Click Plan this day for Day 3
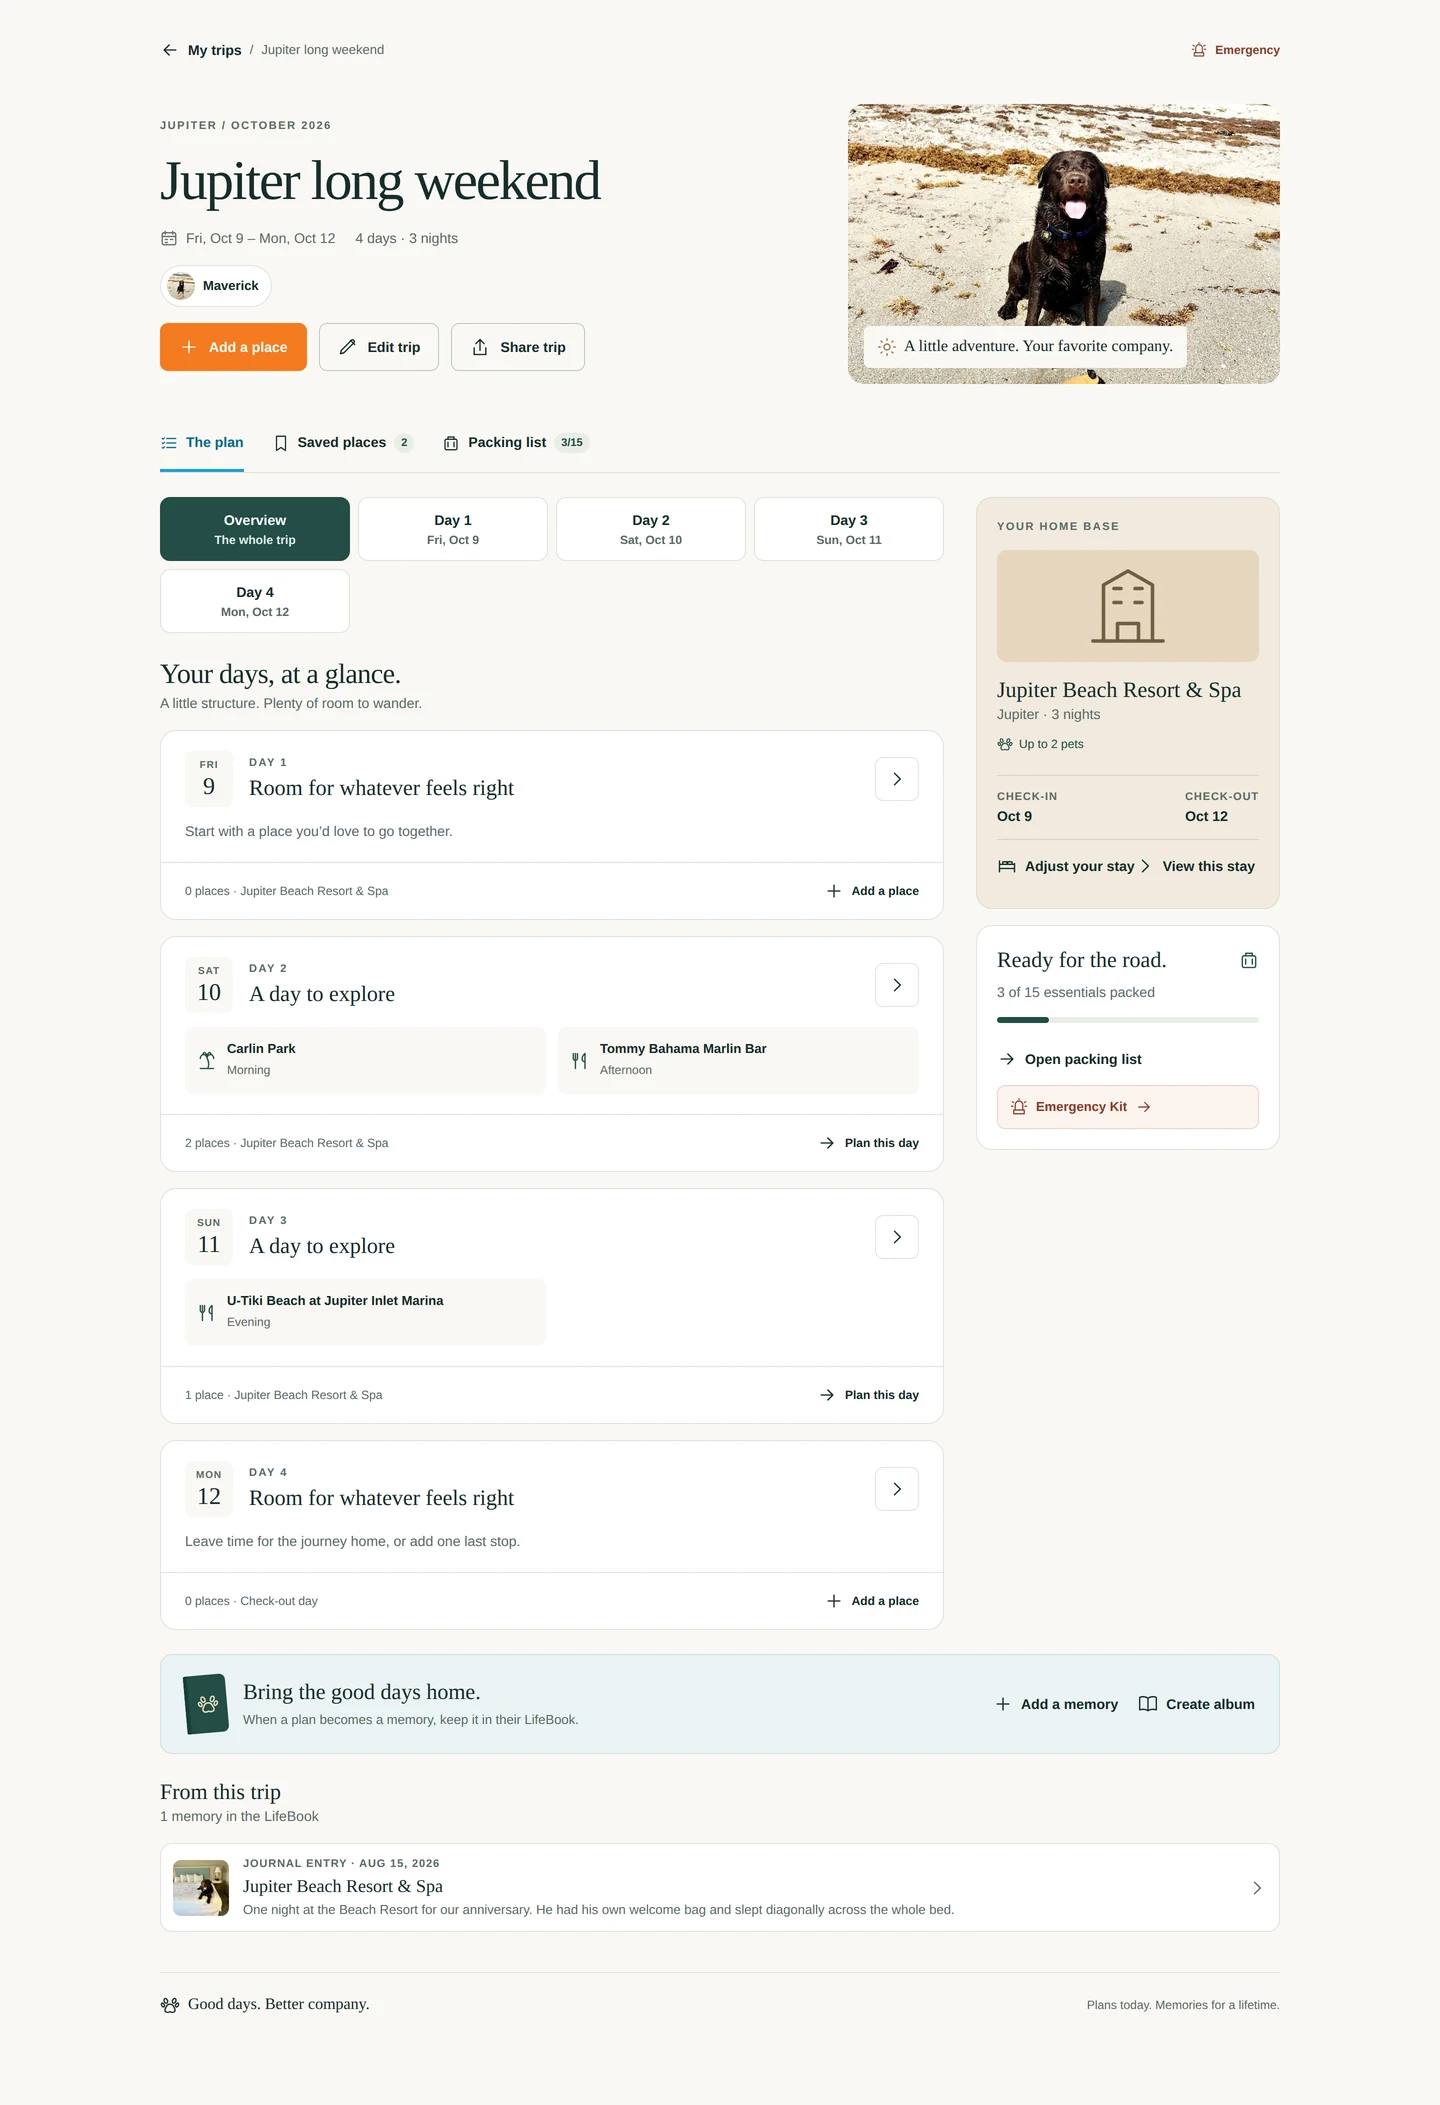 869,1395
